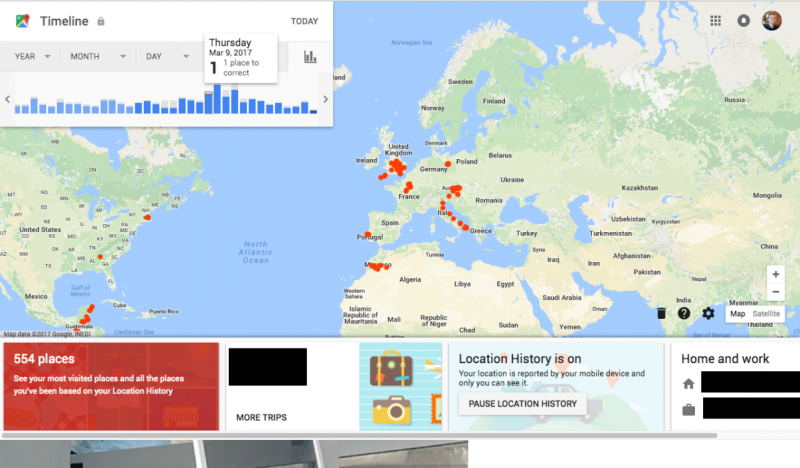Open the DAY dropdown
This screenshot has width=800, height=468.
167,56
